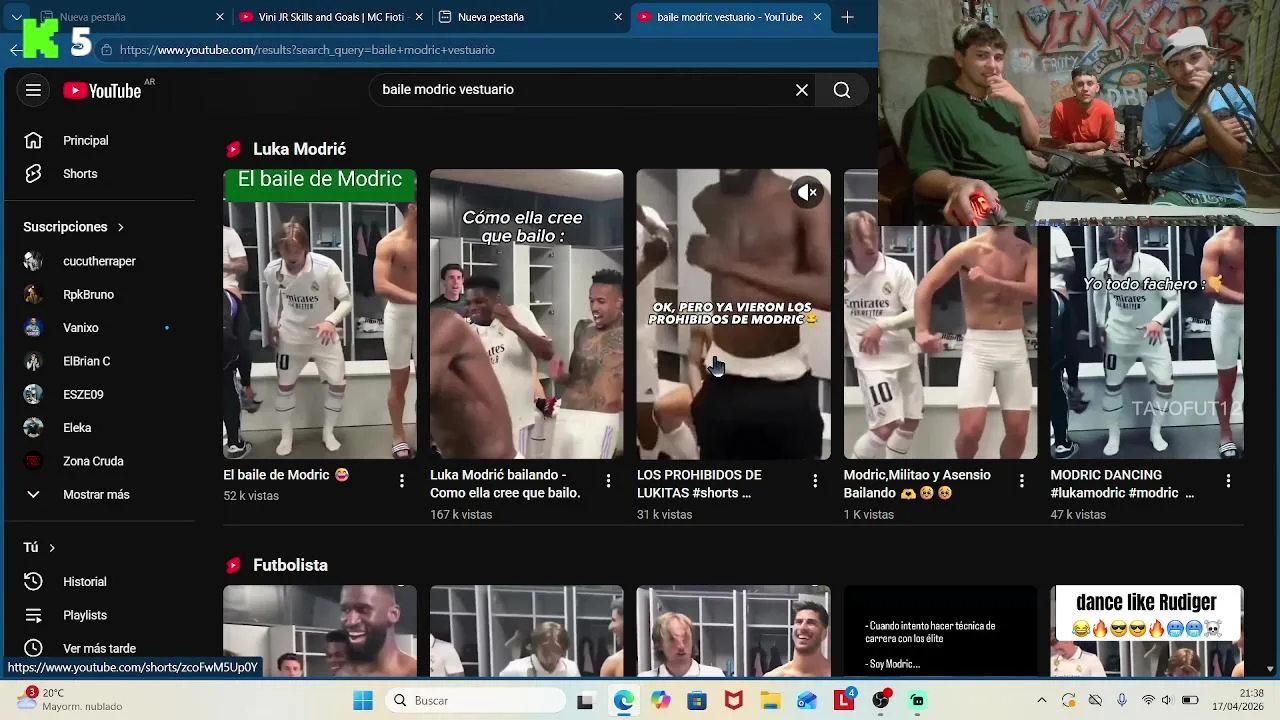Open options for Modric, Militao y Asensio short
The image size is (1280, 720).
click(x=1021, y=481)
